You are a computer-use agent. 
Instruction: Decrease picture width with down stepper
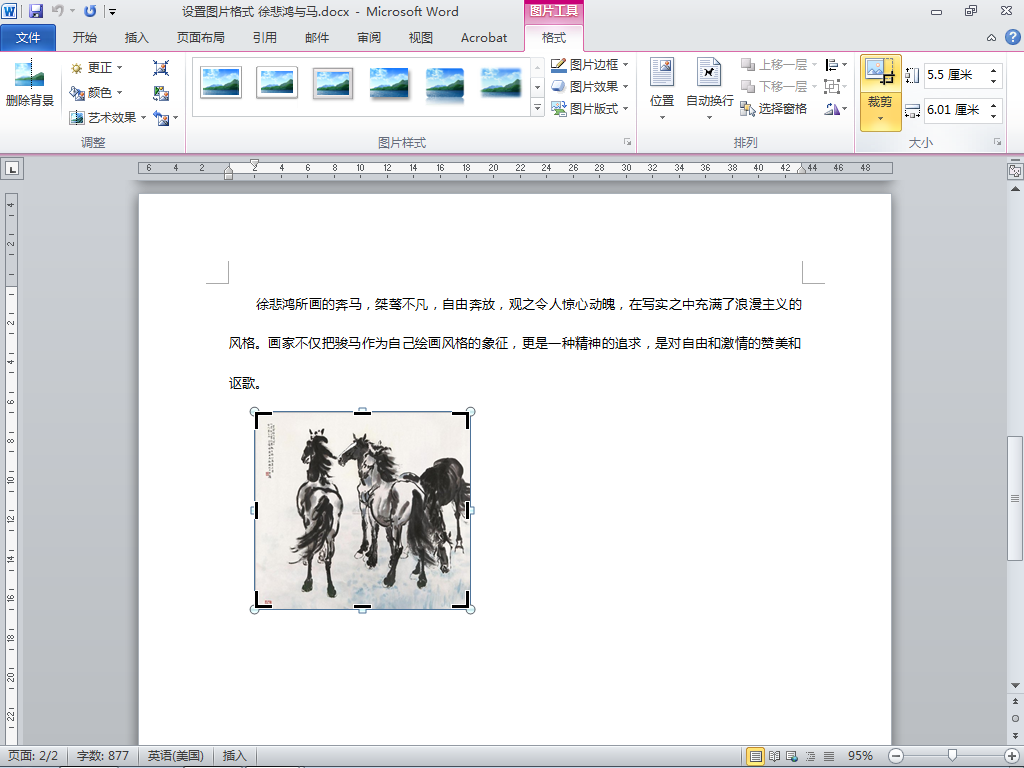tap(993, 116)
